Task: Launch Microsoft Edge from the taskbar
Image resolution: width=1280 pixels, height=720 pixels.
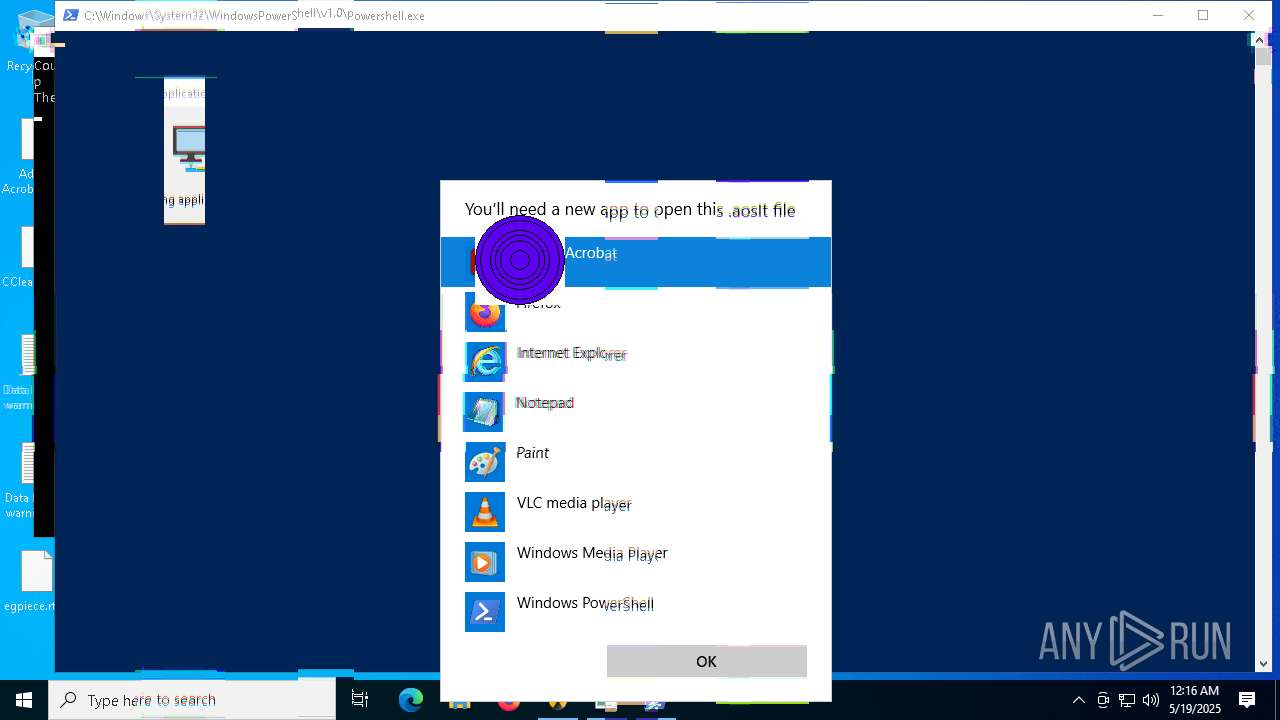Action: pyautogui.click(x=411, y=700)
